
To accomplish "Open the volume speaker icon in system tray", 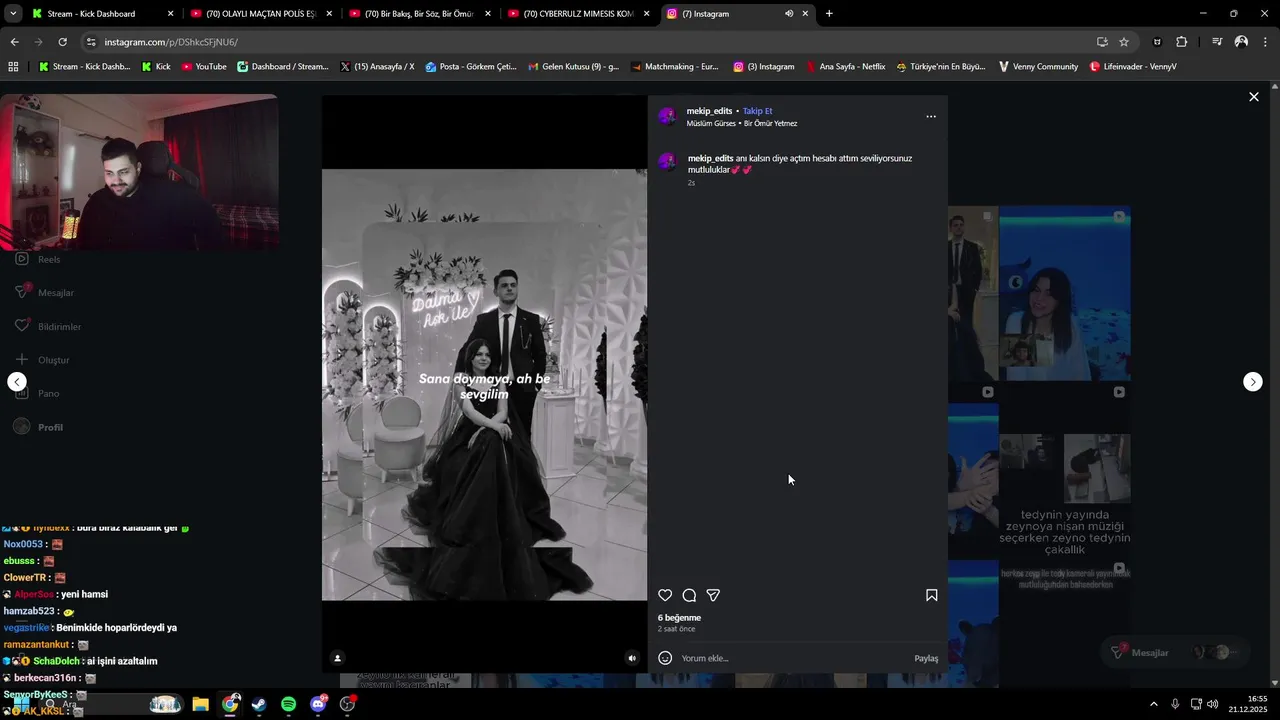I will (1213, 704).
